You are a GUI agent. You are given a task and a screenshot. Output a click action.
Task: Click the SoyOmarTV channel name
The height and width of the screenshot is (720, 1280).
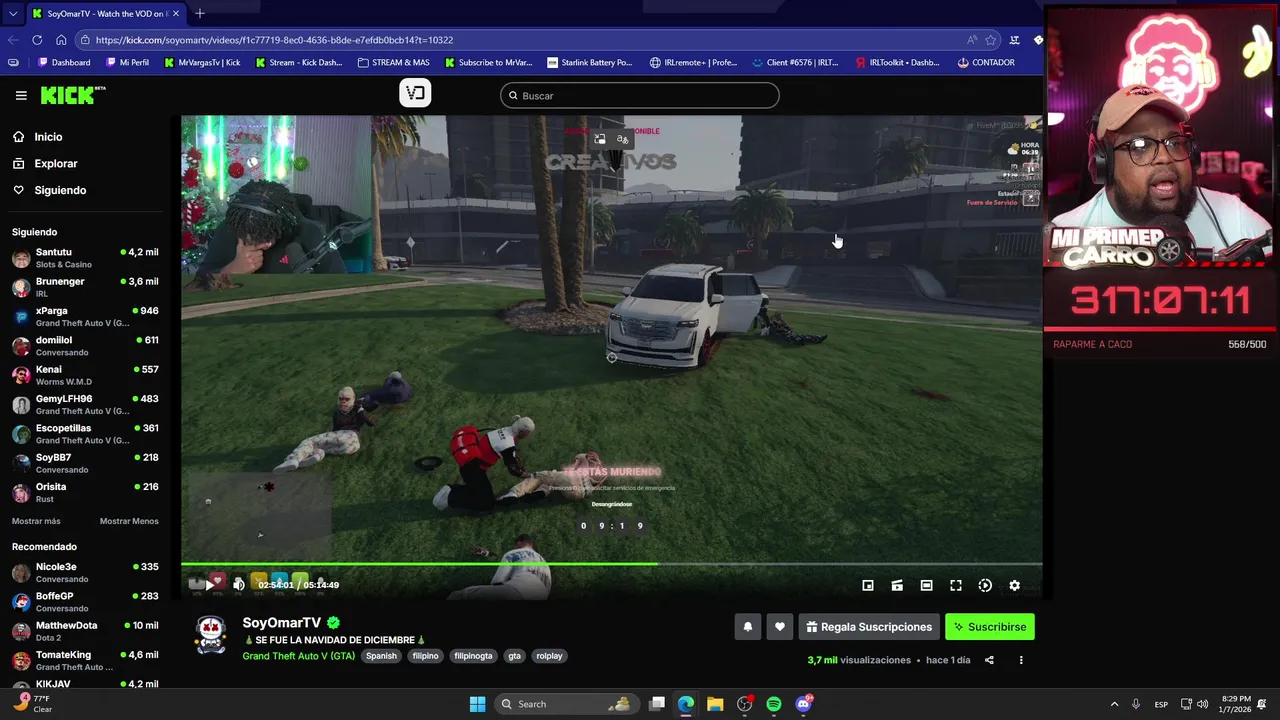click(x=281, y=623)
